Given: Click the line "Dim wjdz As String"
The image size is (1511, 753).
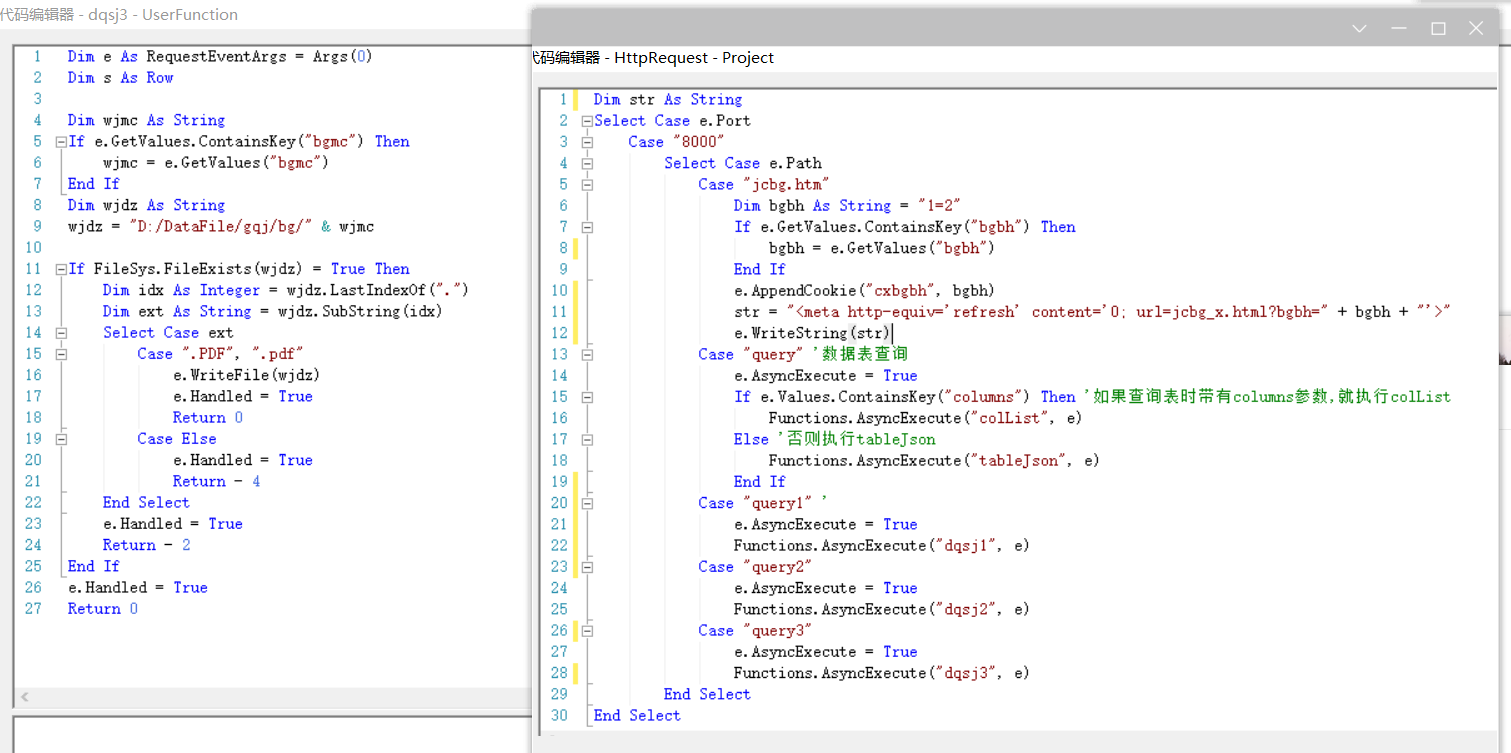Looking at the screenshot, I should coord(146,206).
